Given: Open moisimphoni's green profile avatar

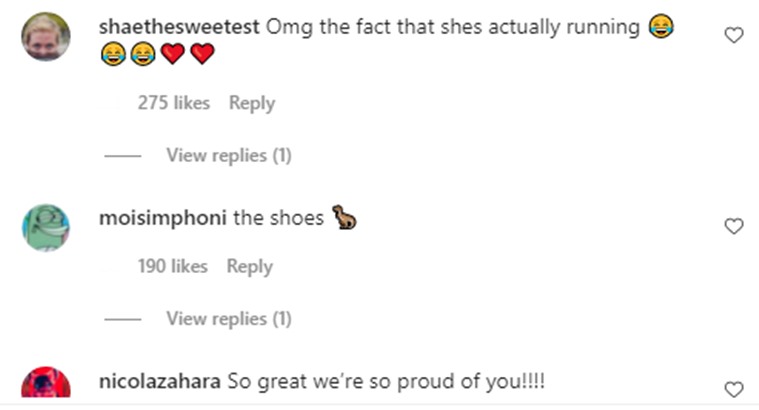Looking at the screenshot, I should coord(46,227).
